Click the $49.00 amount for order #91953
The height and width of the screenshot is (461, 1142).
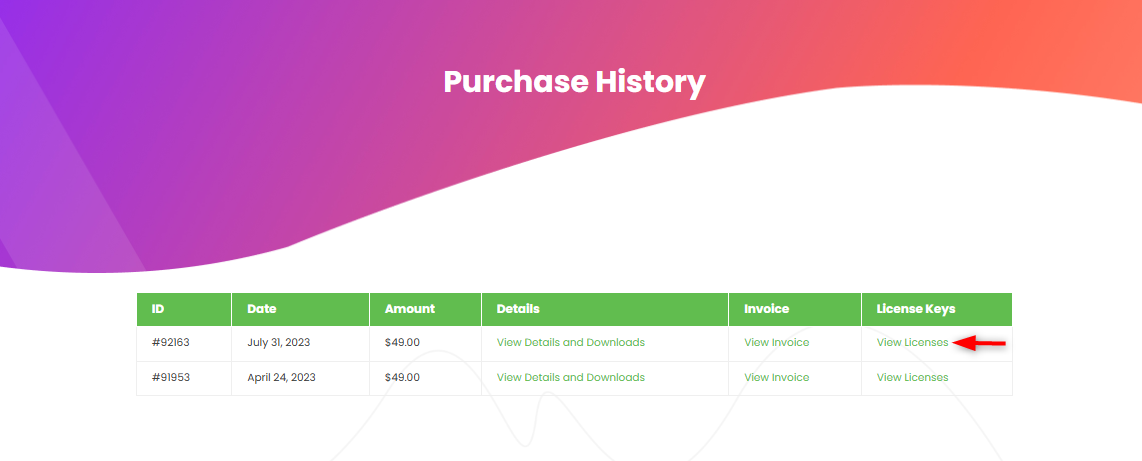tap(402, 377)
